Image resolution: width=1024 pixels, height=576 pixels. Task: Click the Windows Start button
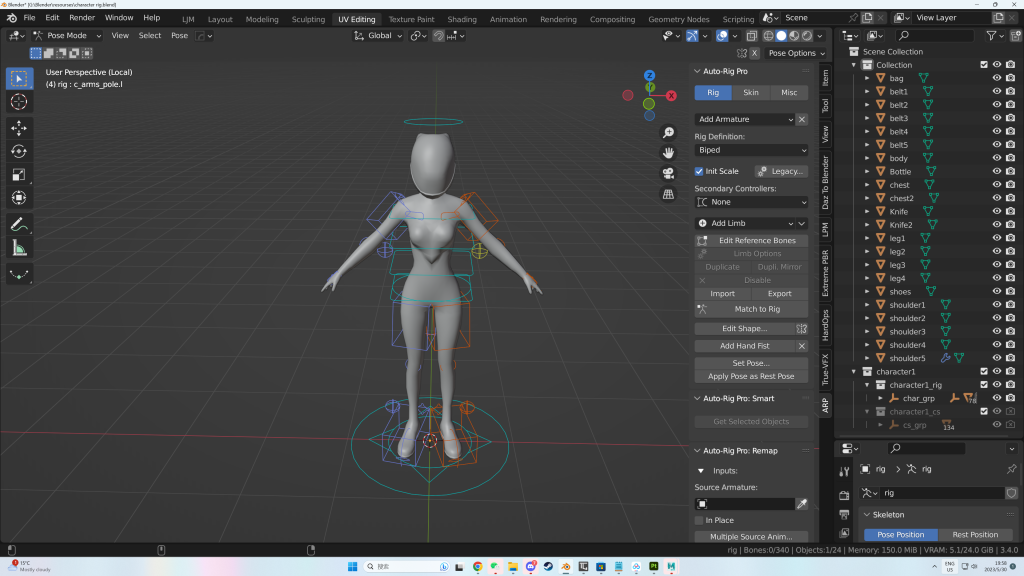[x=353, y=567]
